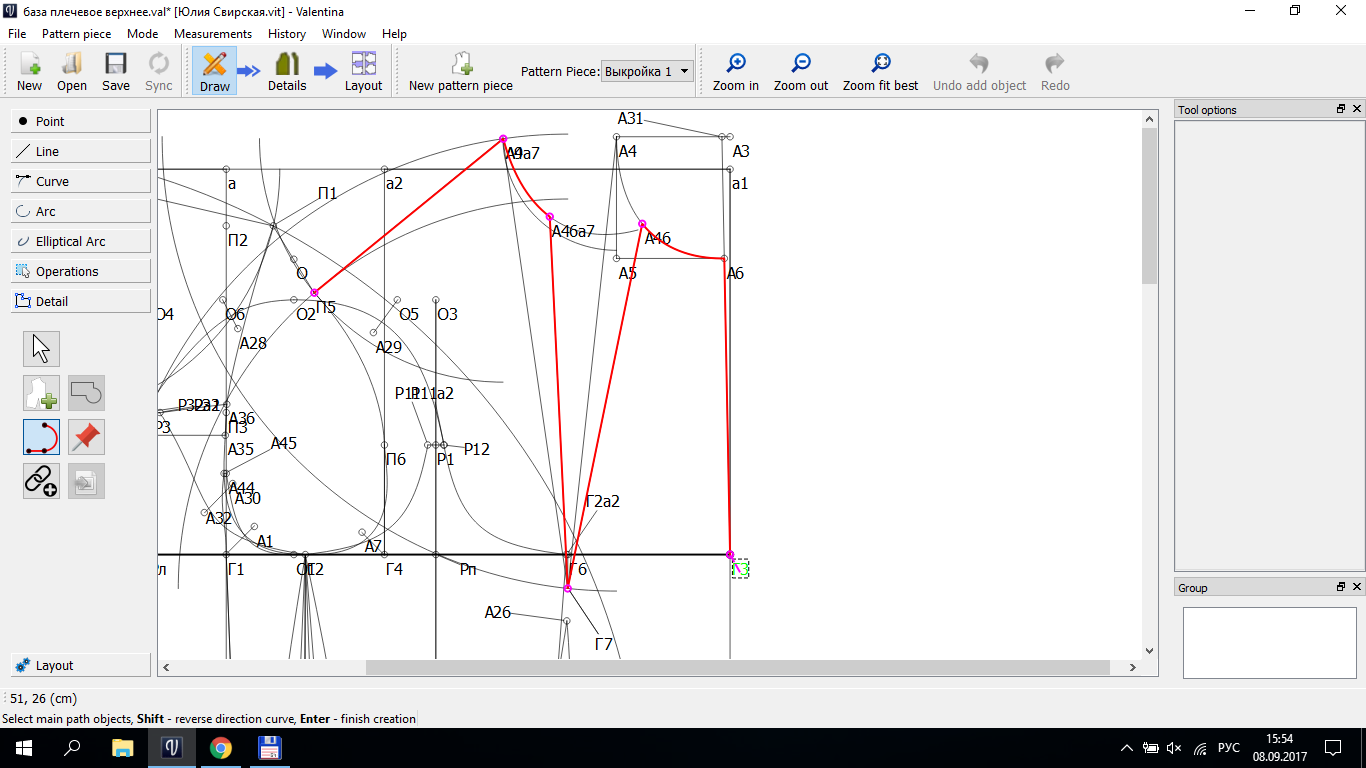Click the add seam allowance detail tool
This screenshot has width=1366, height=768.
41,393
